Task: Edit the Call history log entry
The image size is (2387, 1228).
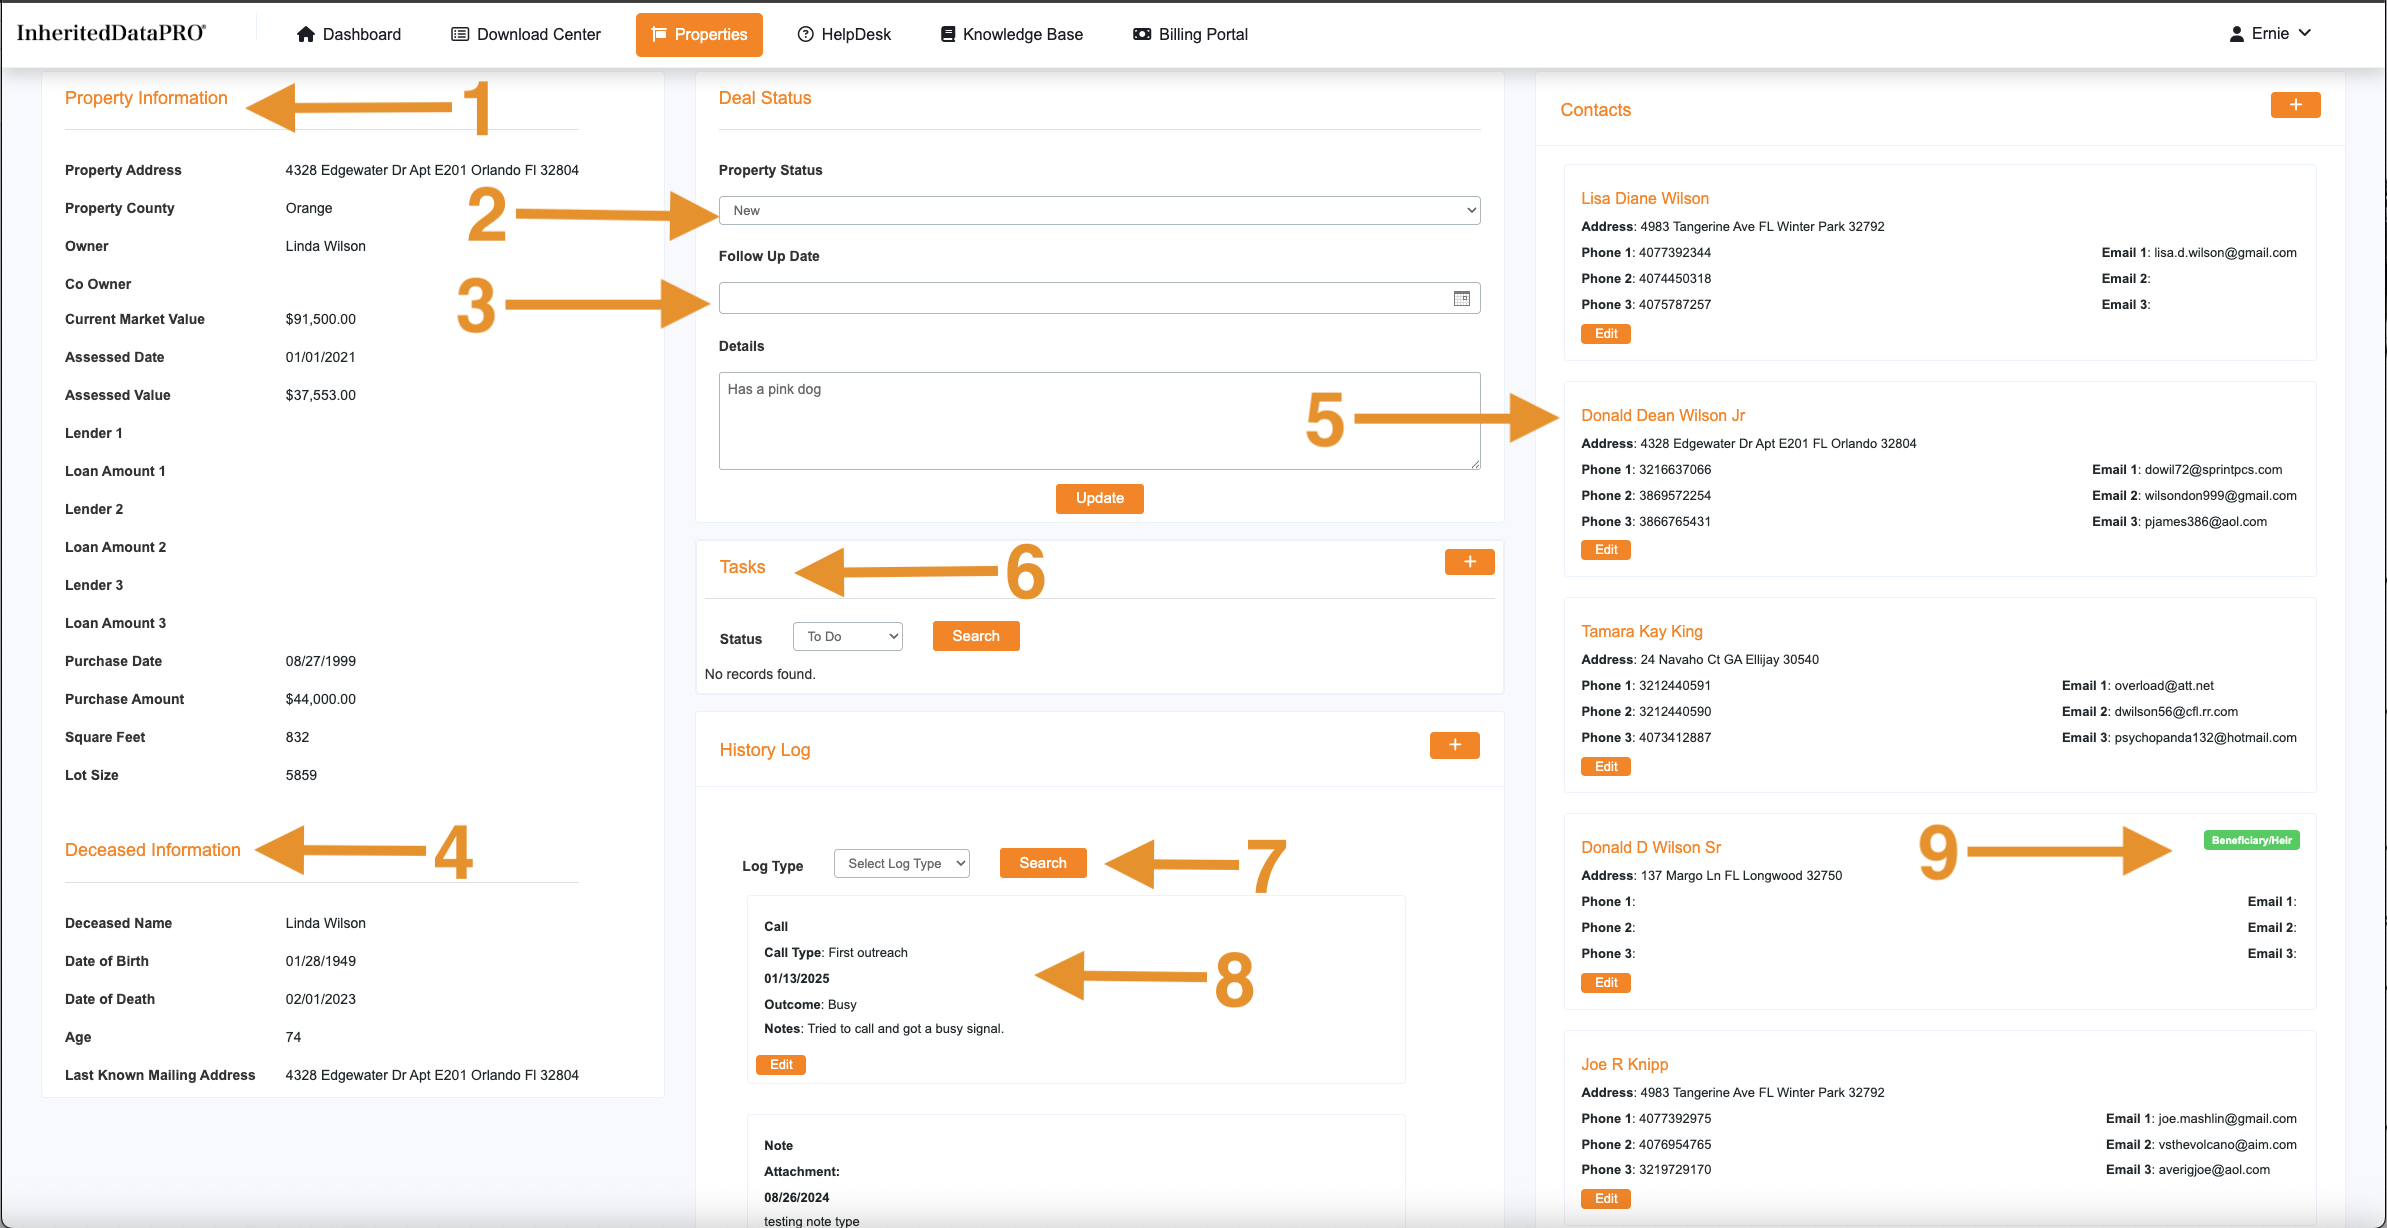Action: pos(780,1065)
